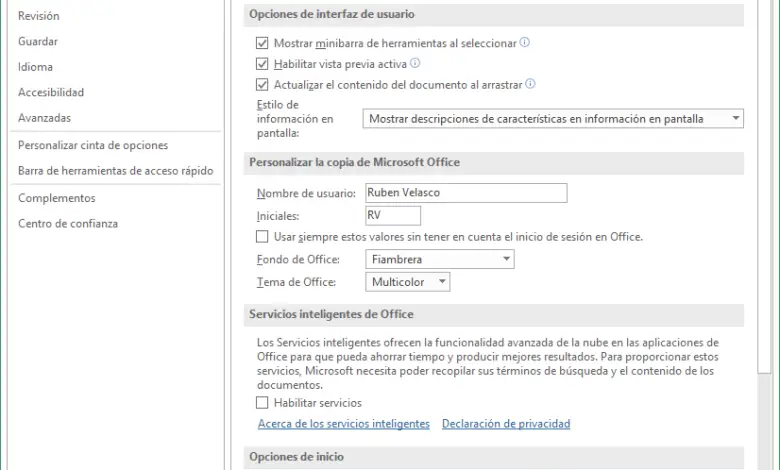Open the Guardar options category
The height and width of the screenshot is (470, 780).
point(38,42)
